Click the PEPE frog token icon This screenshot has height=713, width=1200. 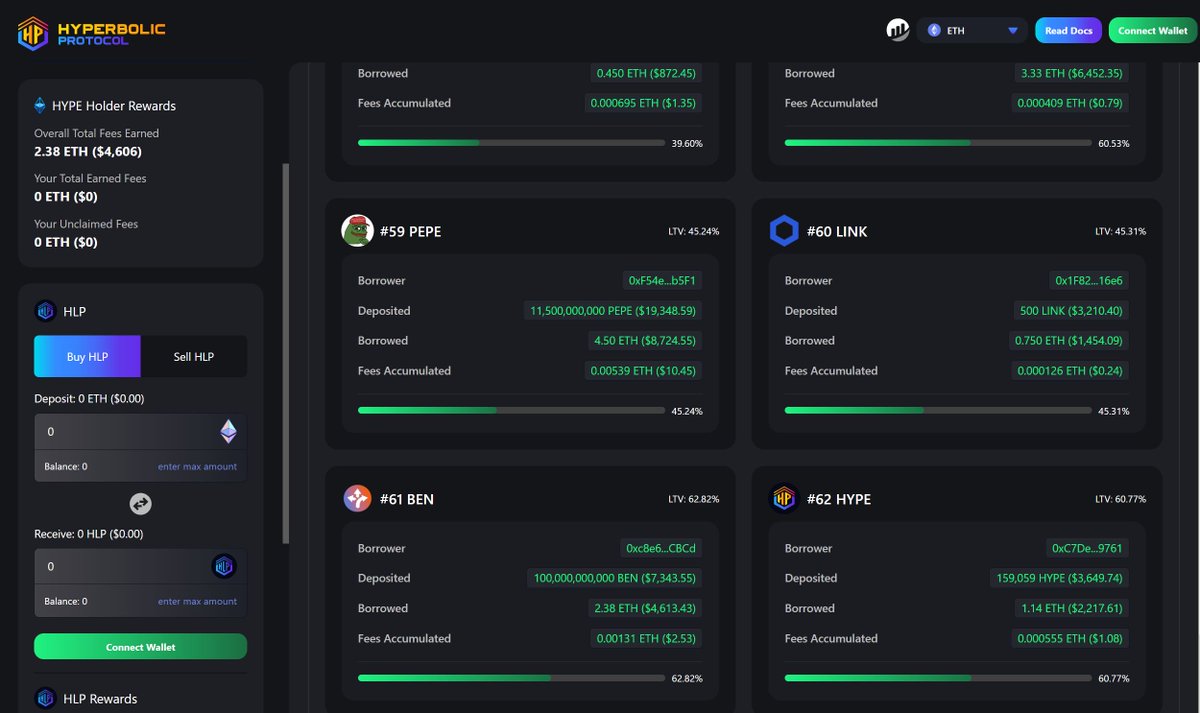coord(357,230)
